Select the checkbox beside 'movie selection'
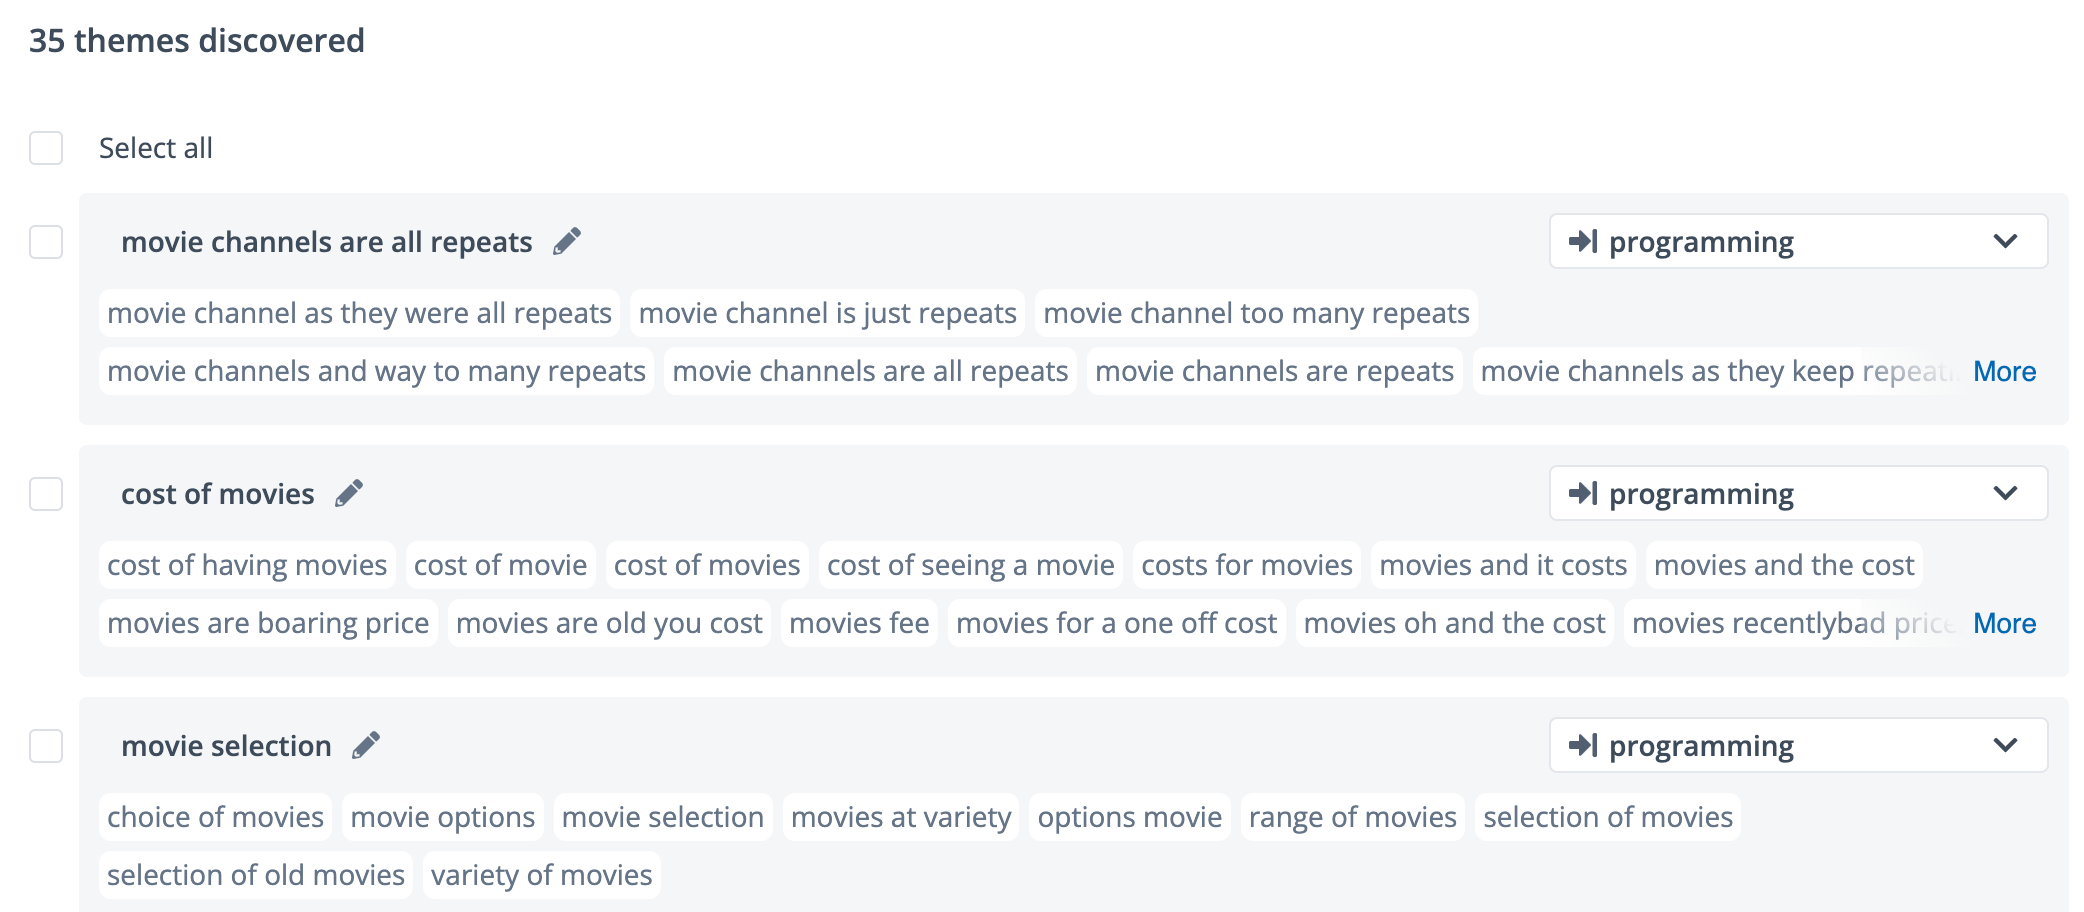2084x912 pixels. 46,745
